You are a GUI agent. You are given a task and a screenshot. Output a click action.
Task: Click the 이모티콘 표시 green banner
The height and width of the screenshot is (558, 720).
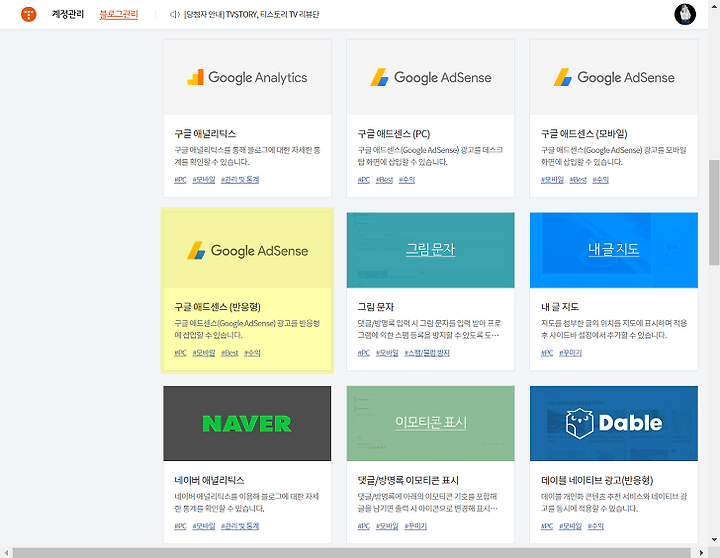(x=430, y=423)
